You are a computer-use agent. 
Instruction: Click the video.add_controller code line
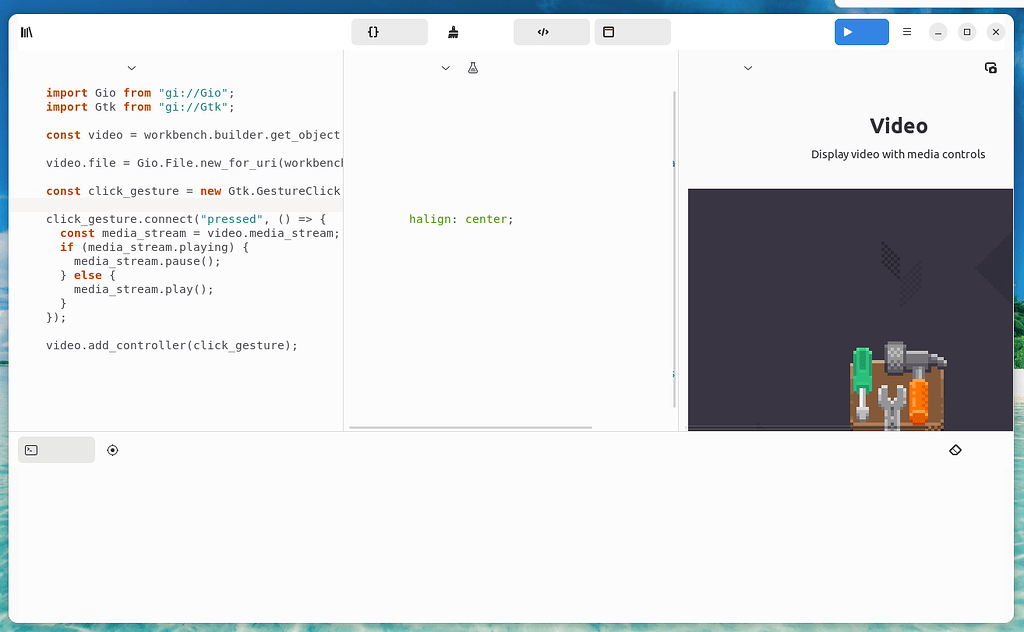click(x=172, y=345)
